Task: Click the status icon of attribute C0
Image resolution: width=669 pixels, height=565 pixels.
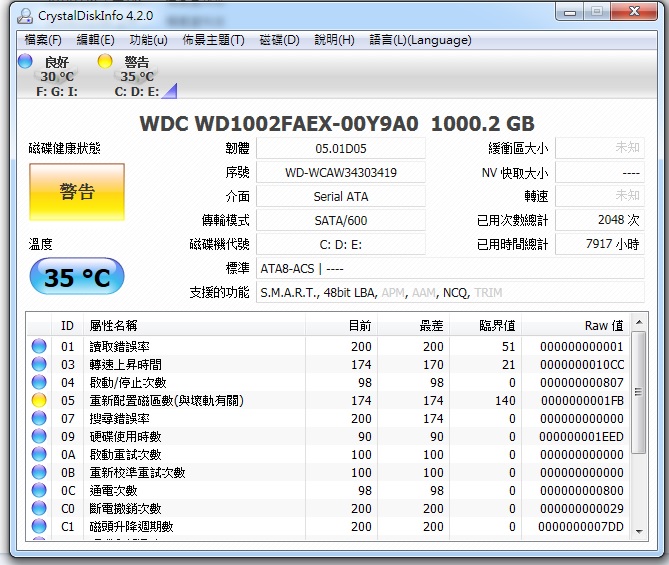Action: point(39,508)
